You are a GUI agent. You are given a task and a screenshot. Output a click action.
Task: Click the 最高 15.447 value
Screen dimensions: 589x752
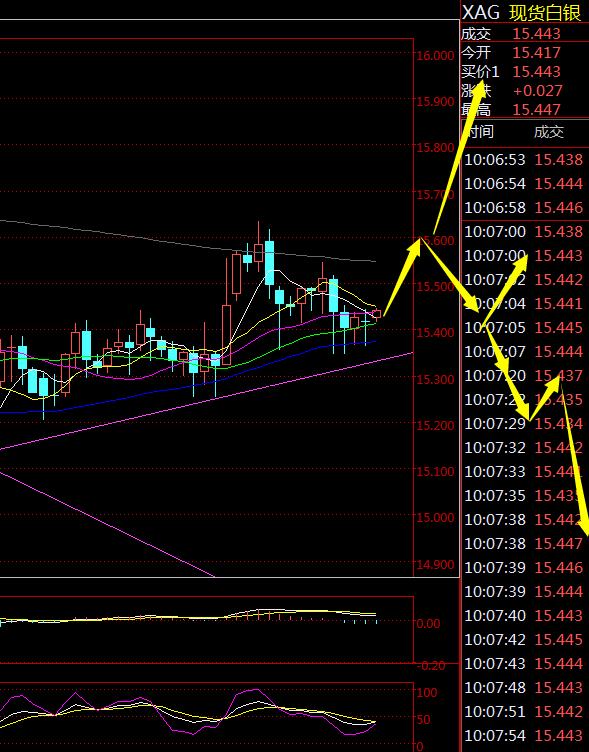[536, 110]
